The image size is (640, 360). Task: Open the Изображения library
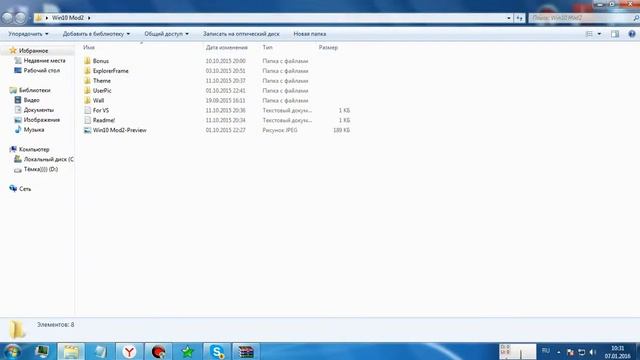42,120
